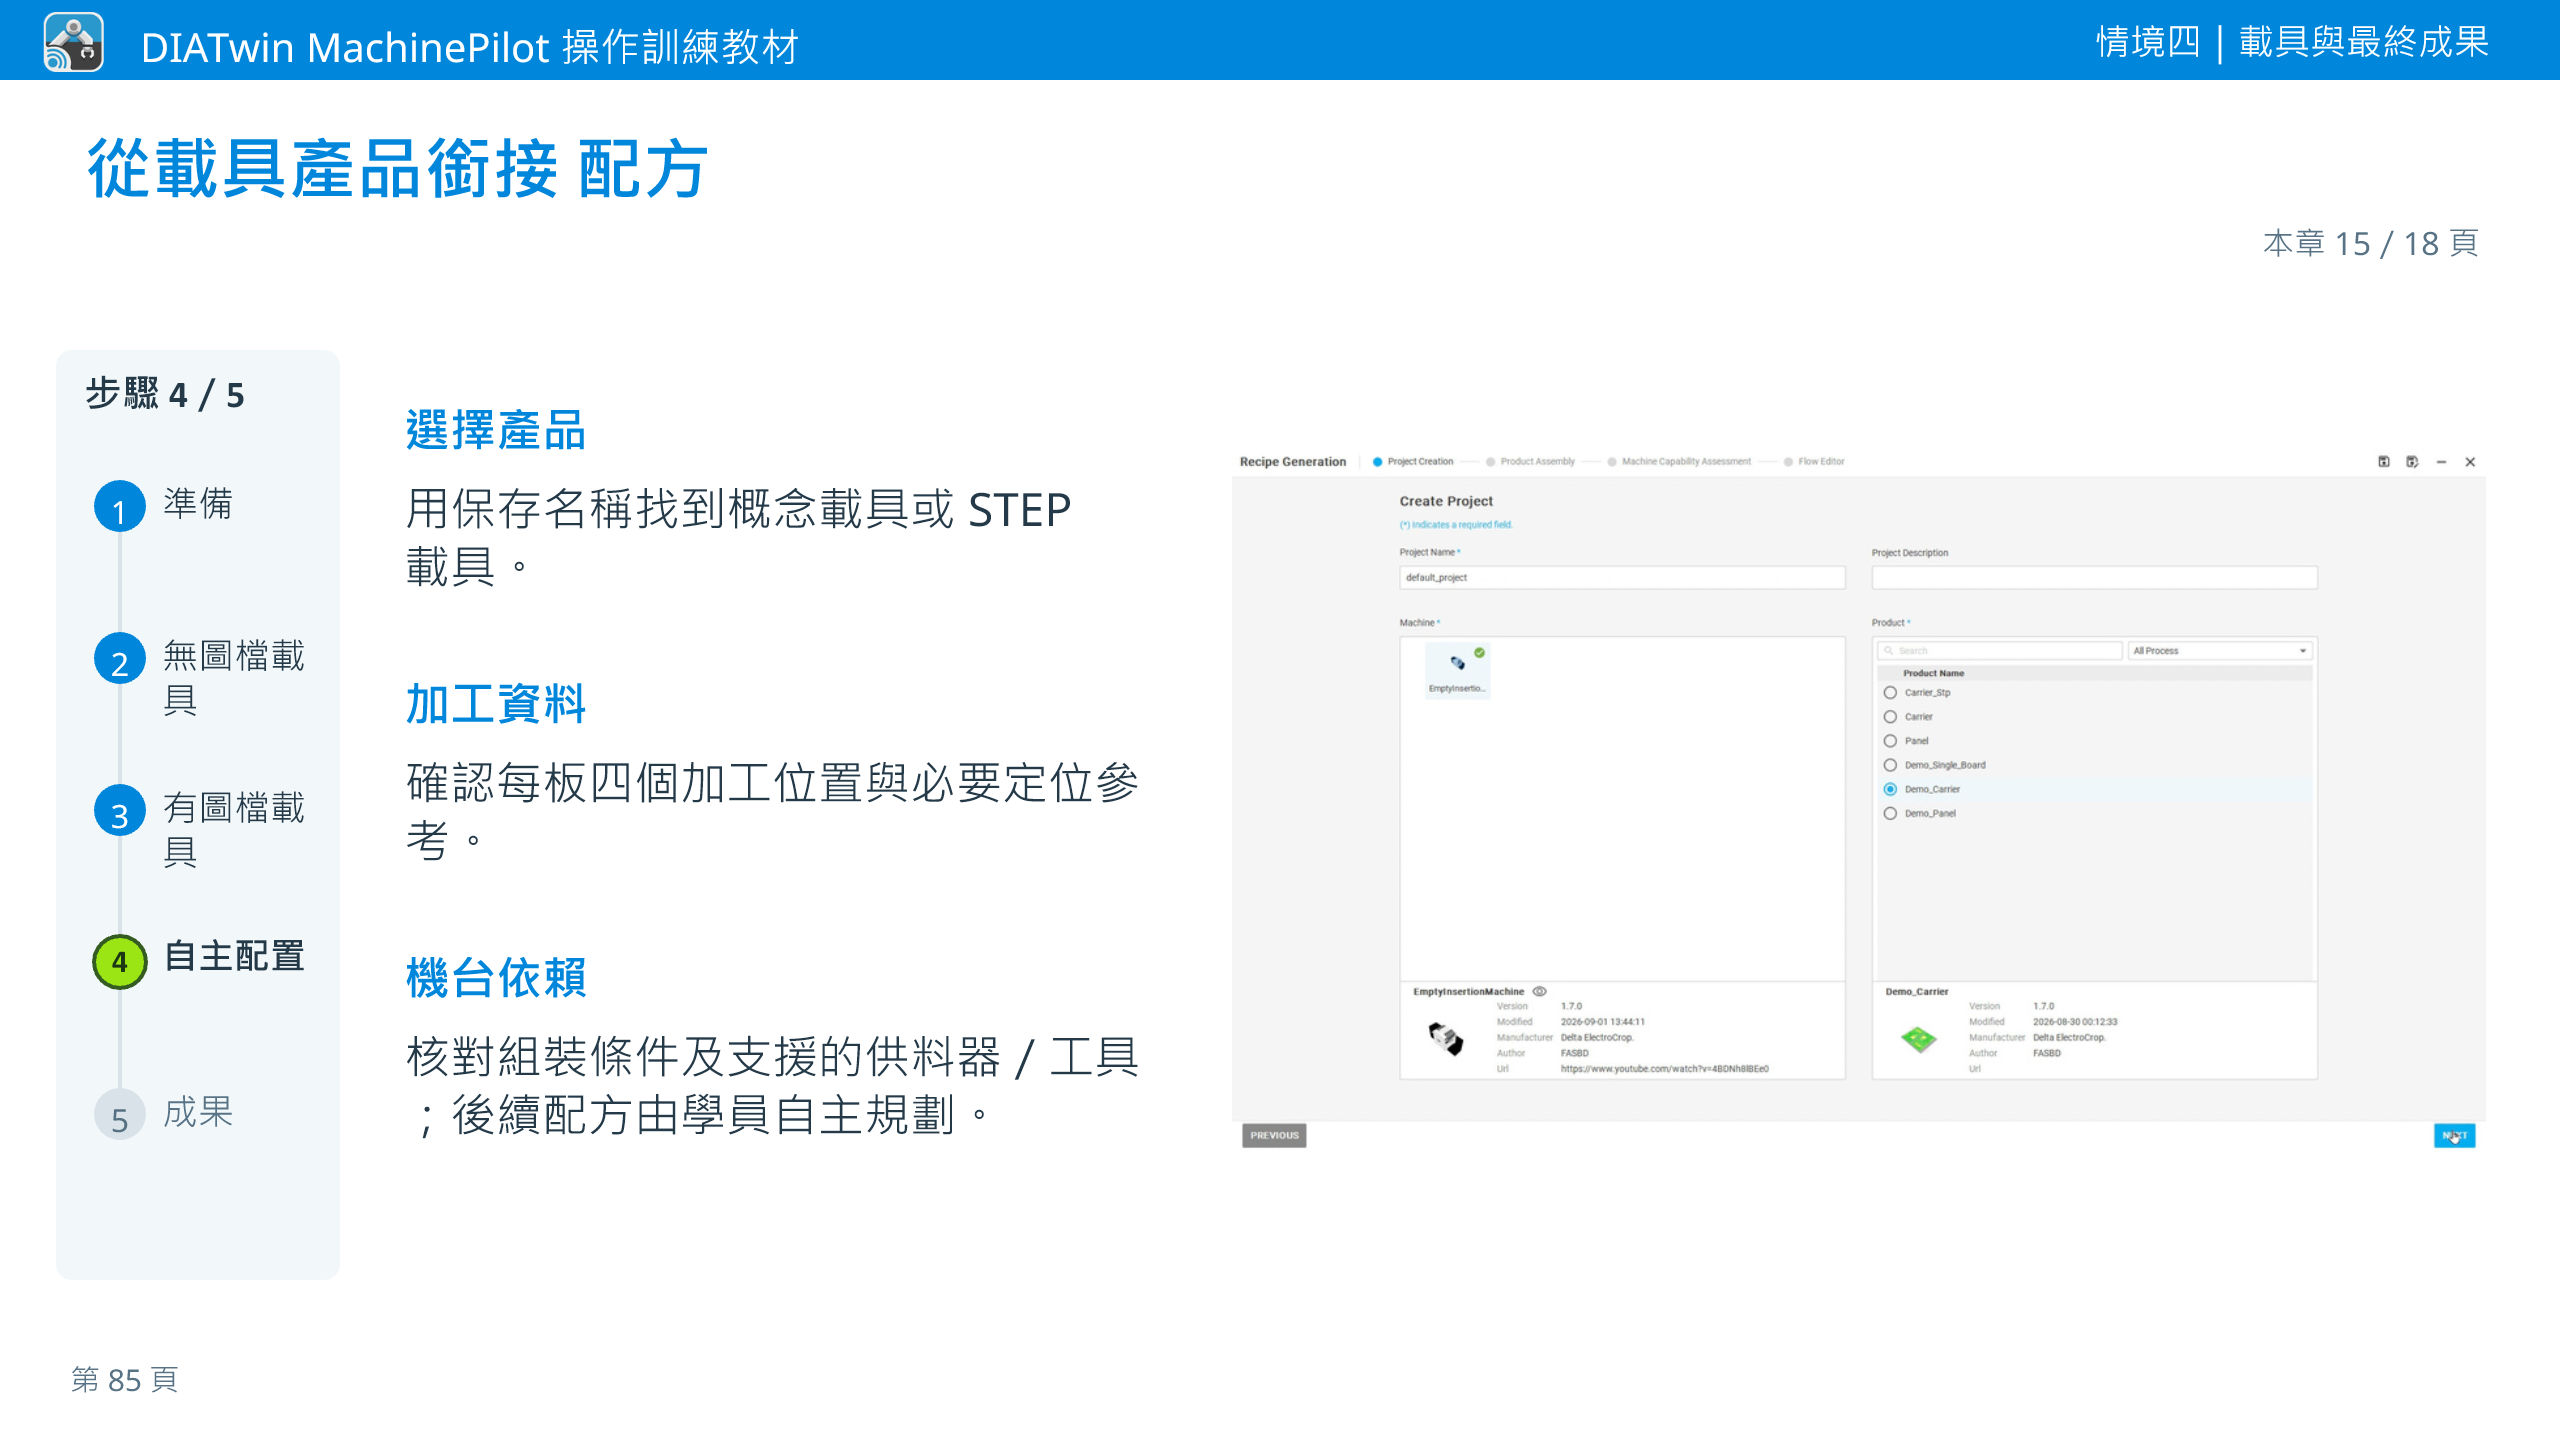Select the Carrier_Stp radio button
2560x1440 pixels.
click(x=1890, y=693)
